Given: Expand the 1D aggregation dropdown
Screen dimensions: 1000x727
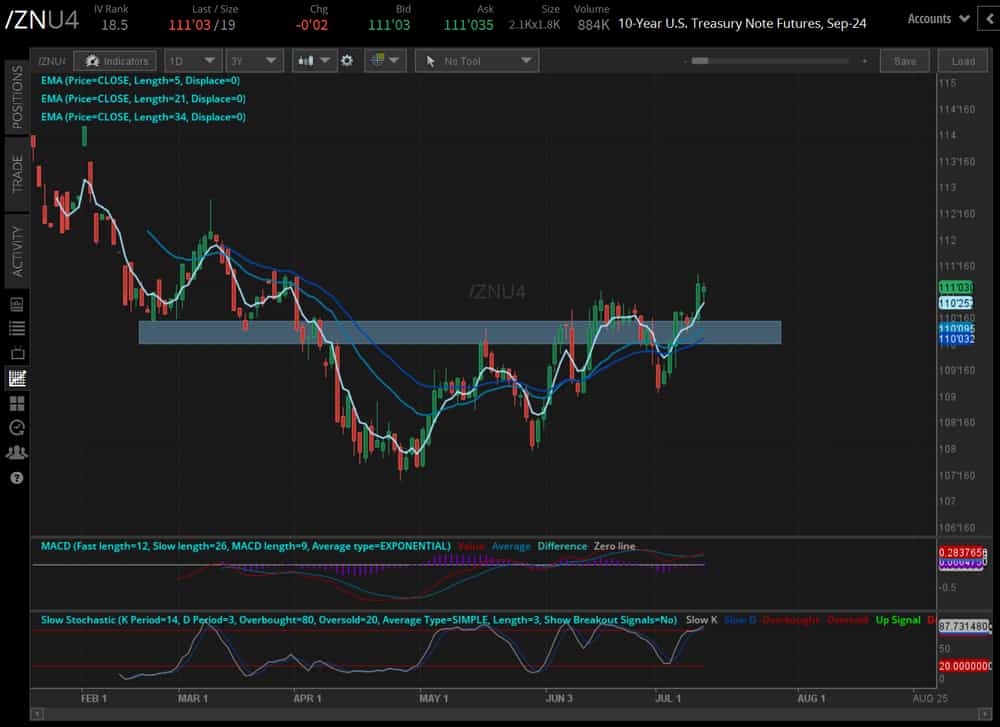Looking at the screenshot, I should (x=193, y=61).
